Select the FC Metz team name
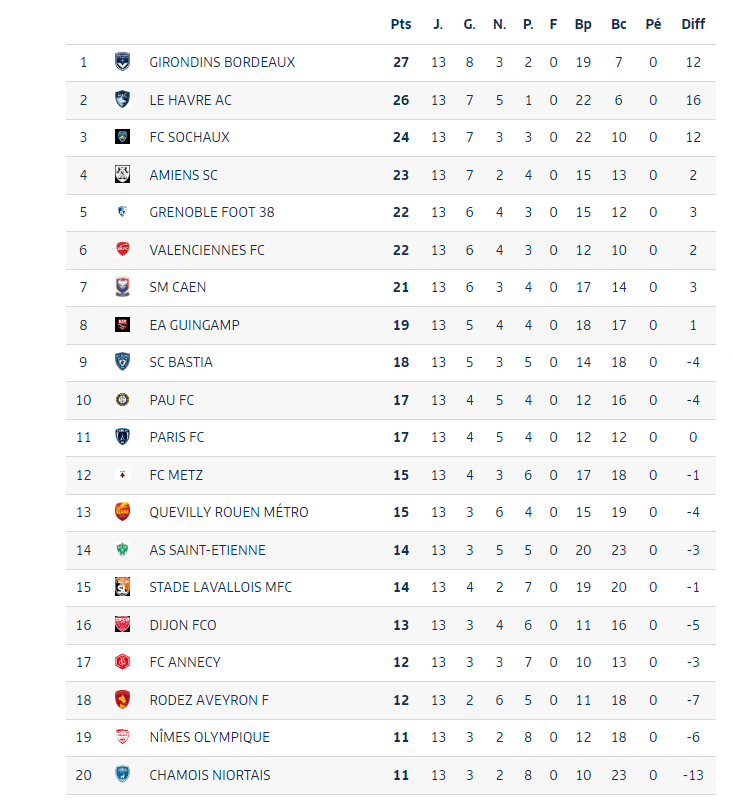Image resolution: width=733 pixels, height=805 pixels. pyautogui.click(x=176, y=475)
